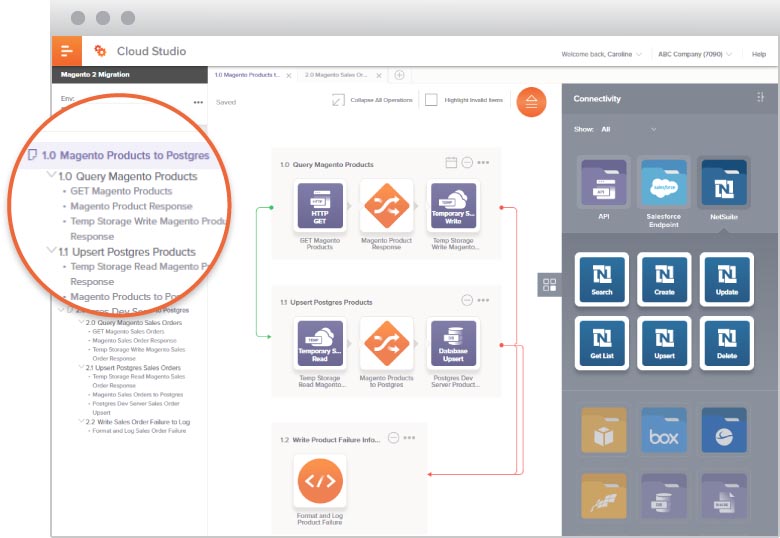Collapse 2.0 Query Magento Sales Orders node
The height and width of the screenshot is (538, 780).
(x=81, y=322)
